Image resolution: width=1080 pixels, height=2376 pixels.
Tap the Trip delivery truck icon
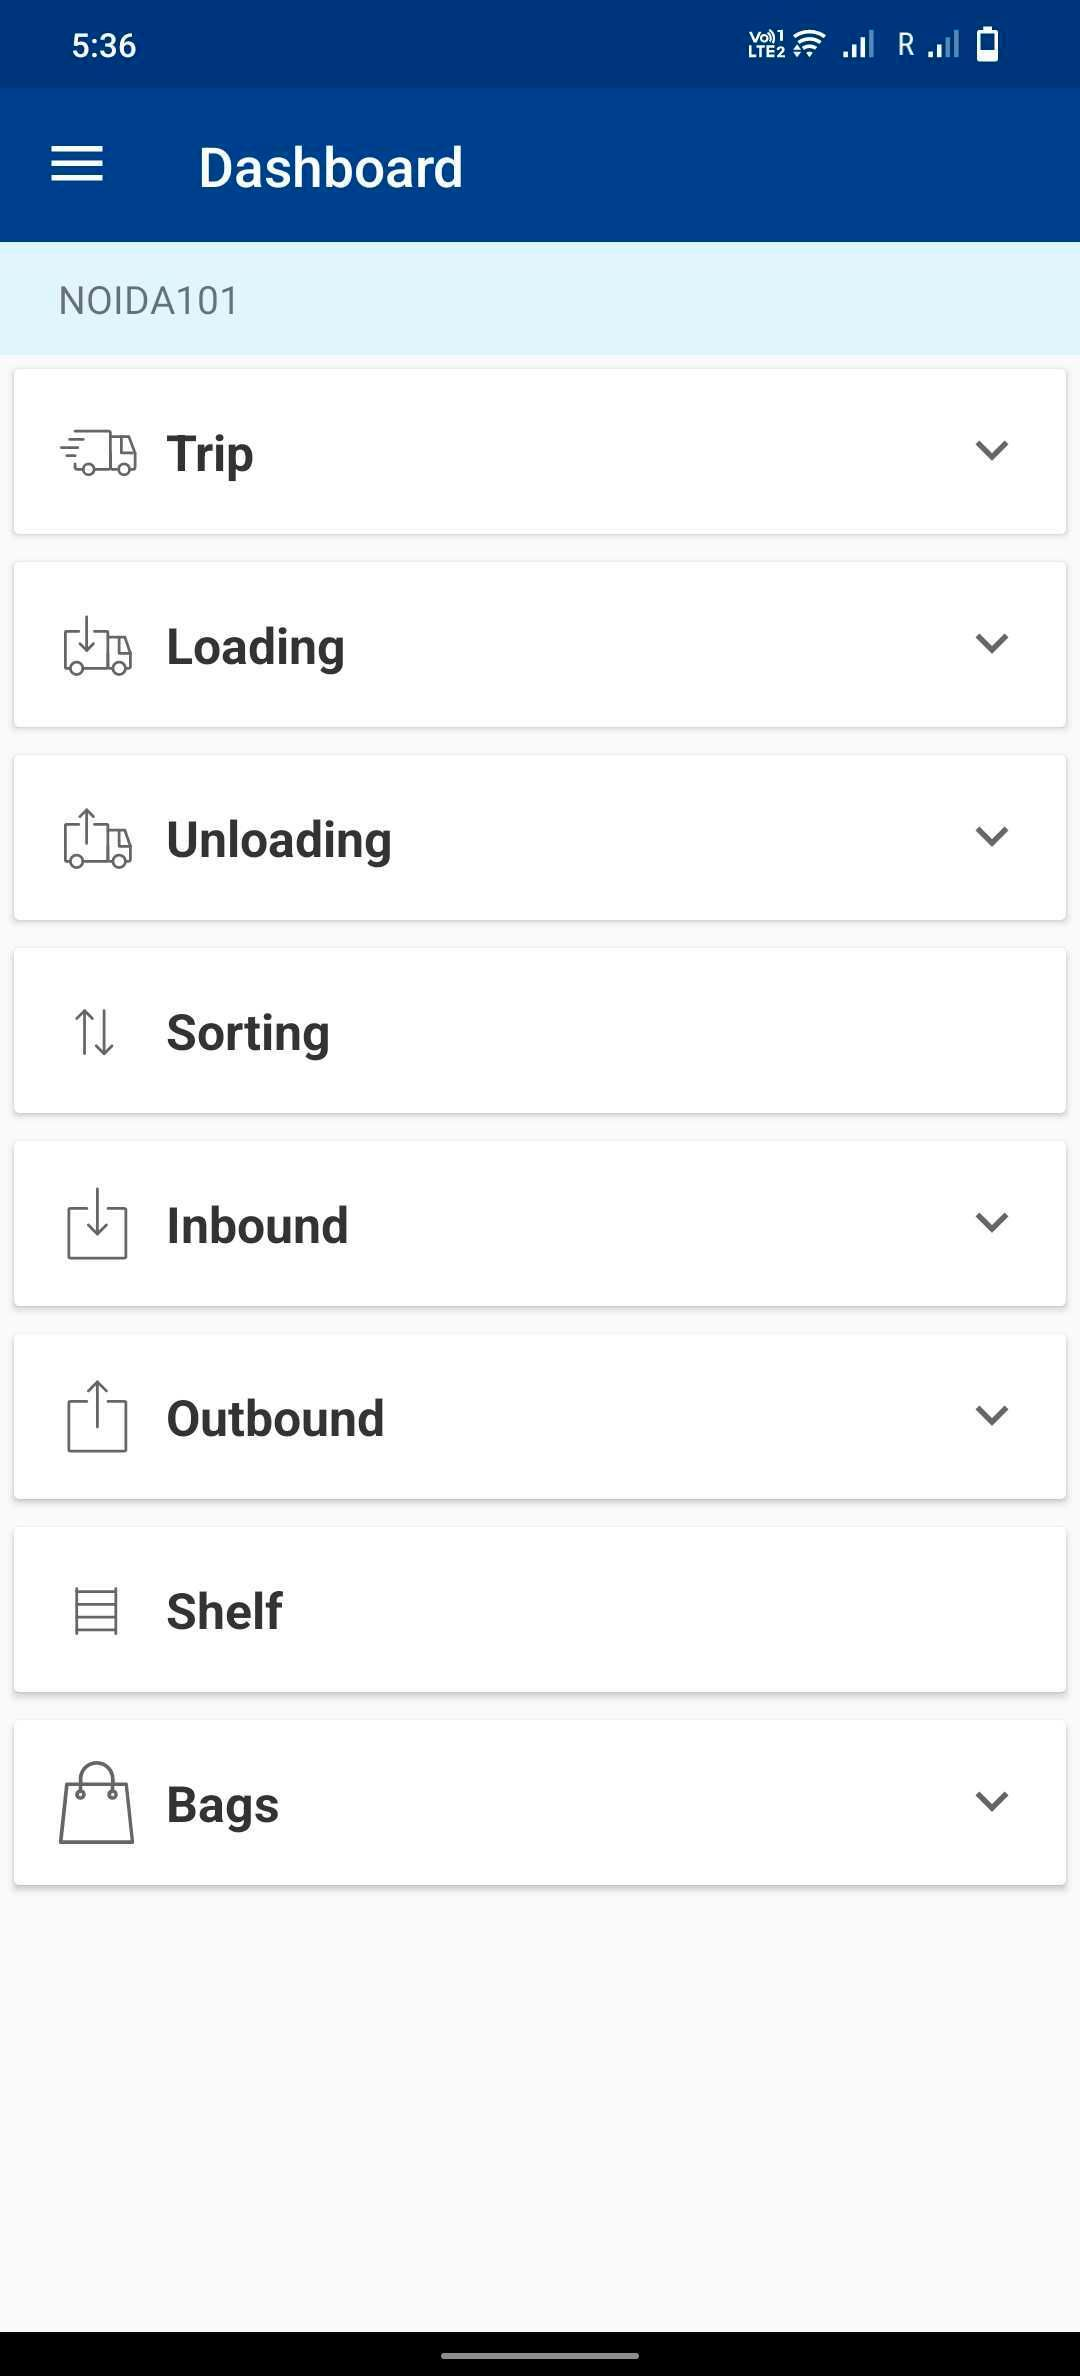click(98, 453)
